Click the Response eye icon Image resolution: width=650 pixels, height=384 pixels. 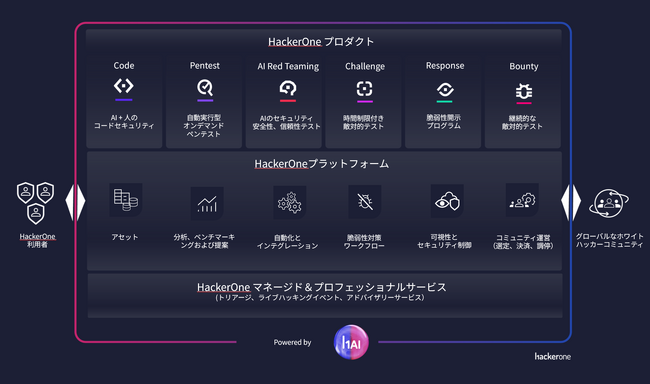pyautogui.click(x=445, y=89)
